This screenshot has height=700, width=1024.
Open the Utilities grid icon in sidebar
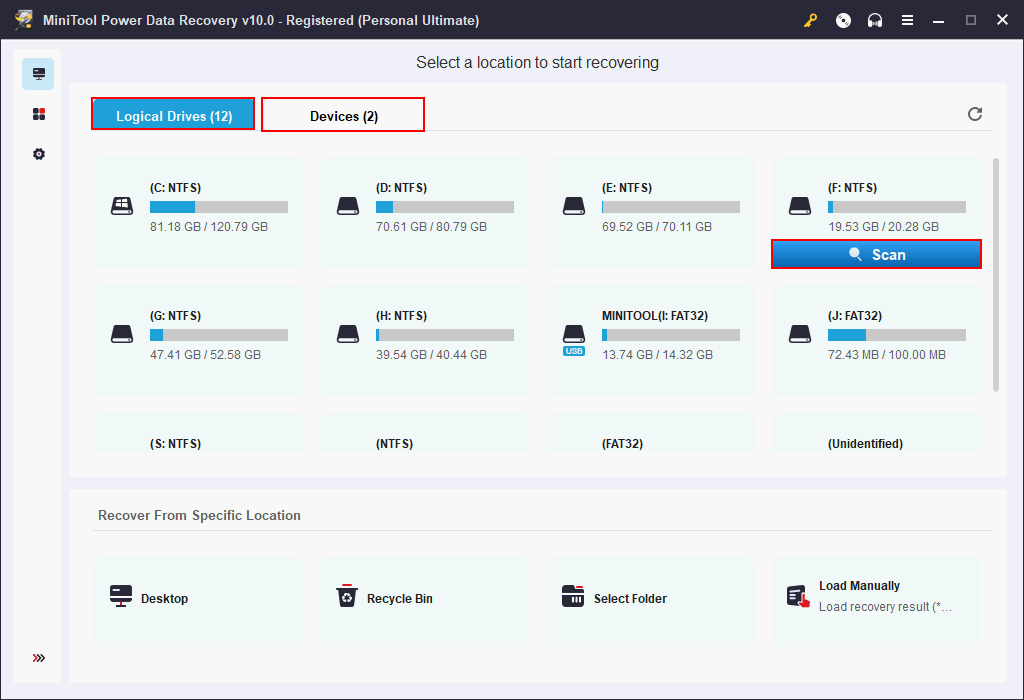39,114
